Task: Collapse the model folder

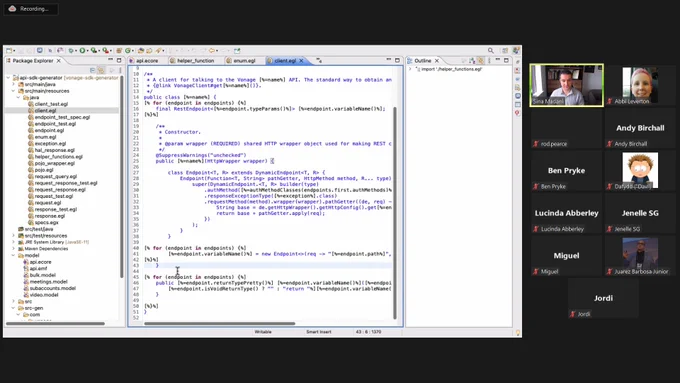Action: tap(13, 255)
